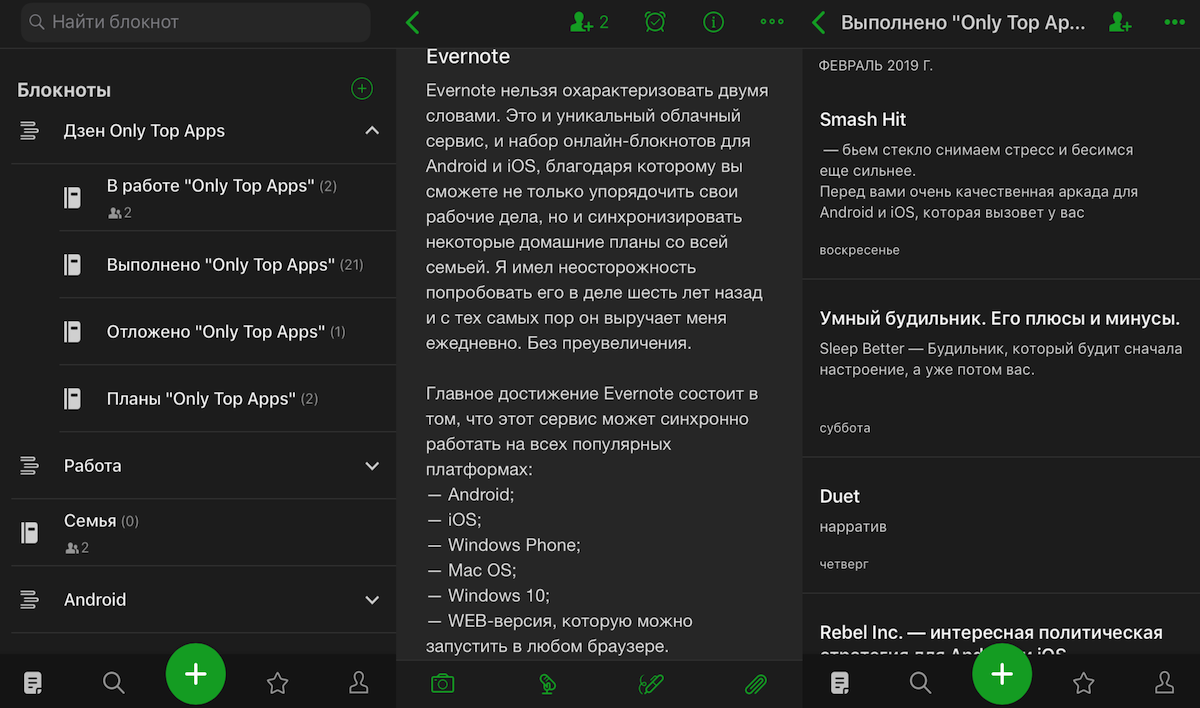Collapse the Дзен Only Top Apps stack
This screenshot has width=1200, height=708.
372,131
